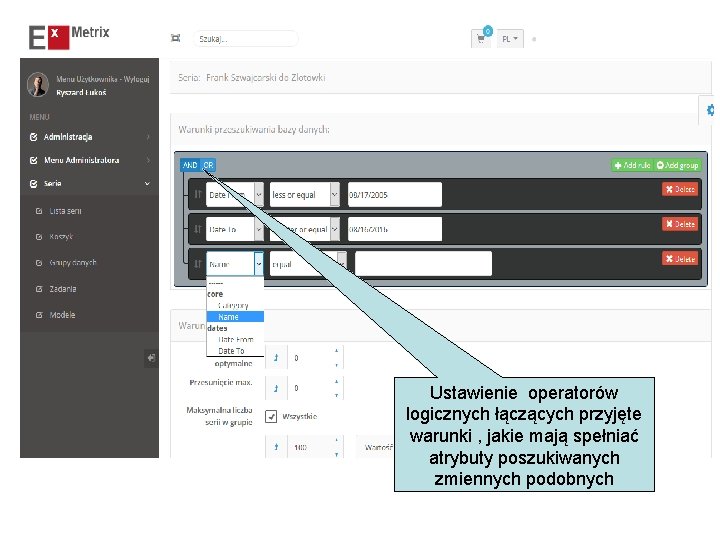This screenshot has width=720, height=540.
Task: Open the PL language dropdown
Action: pos(510,39)
